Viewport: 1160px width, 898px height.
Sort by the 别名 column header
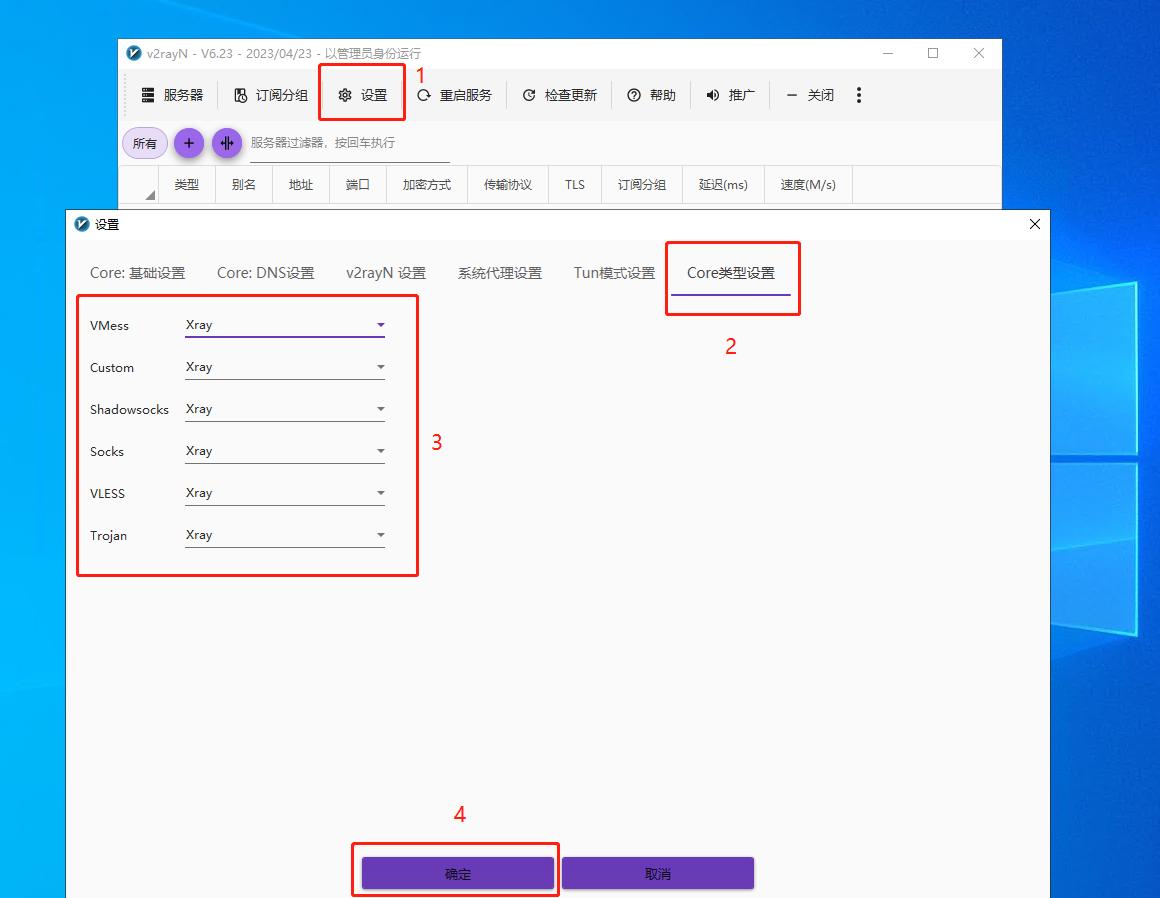click(243, 185)
